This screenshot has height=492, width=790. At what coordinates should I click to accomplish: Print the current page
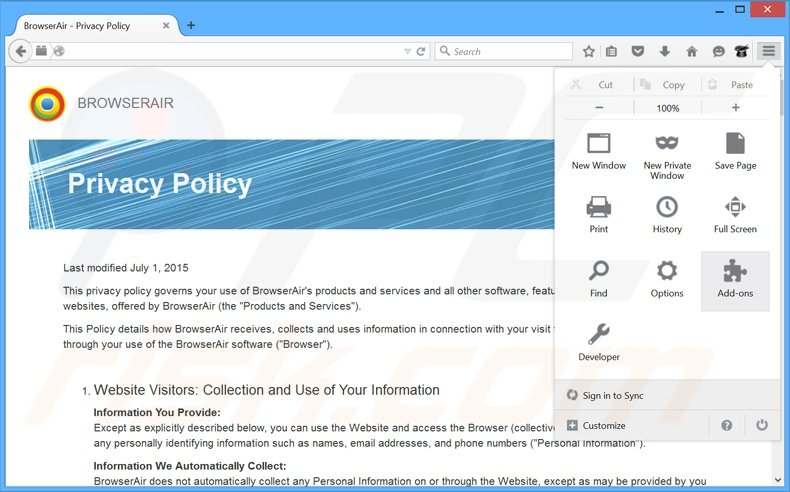pos(599,216)
